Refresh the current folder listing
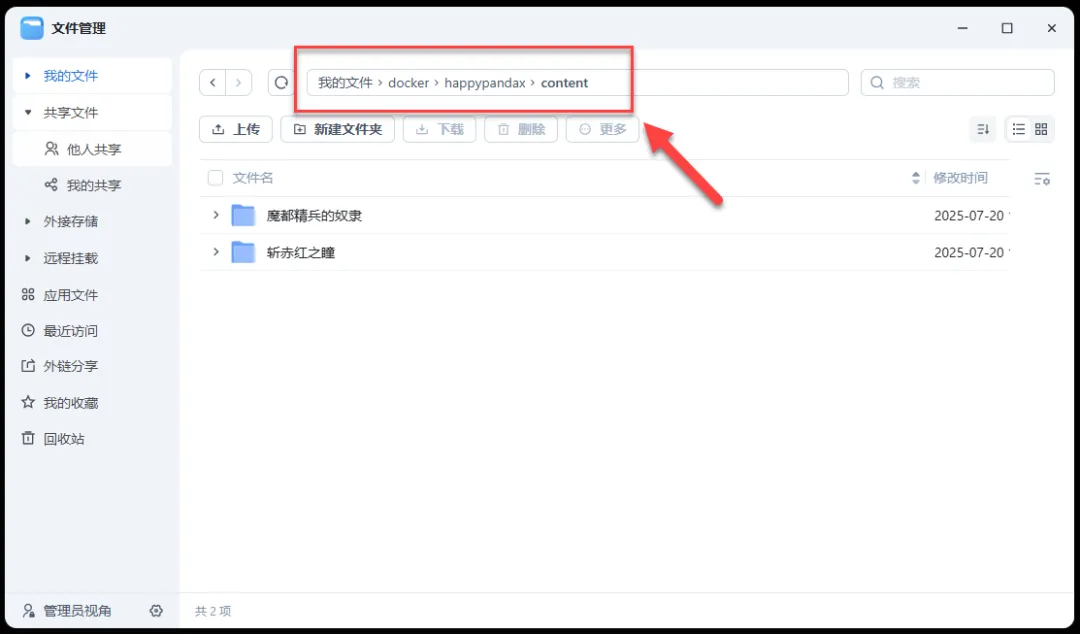The width and height of the screenshot is (1080, 634). coord(281,83)
